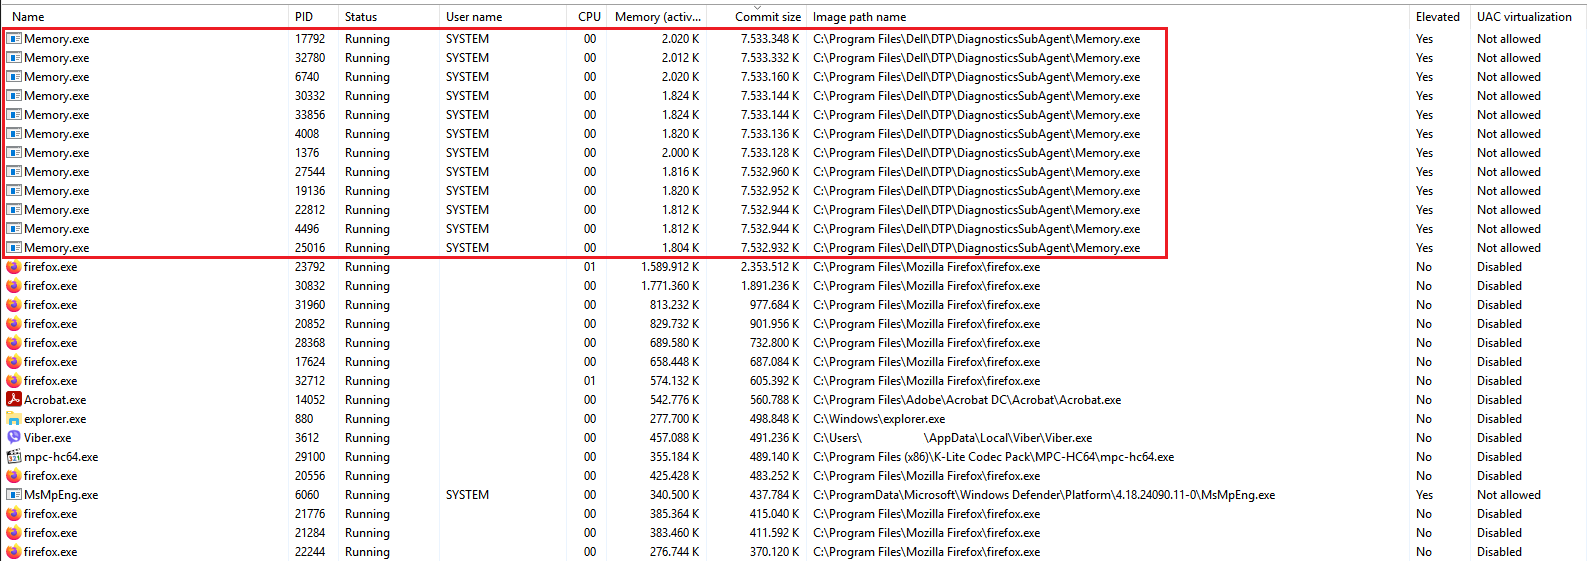Click the Memory.exe icon for PID 17792
The height and width of the screenshot is (561, 1587).
point(14,39)
